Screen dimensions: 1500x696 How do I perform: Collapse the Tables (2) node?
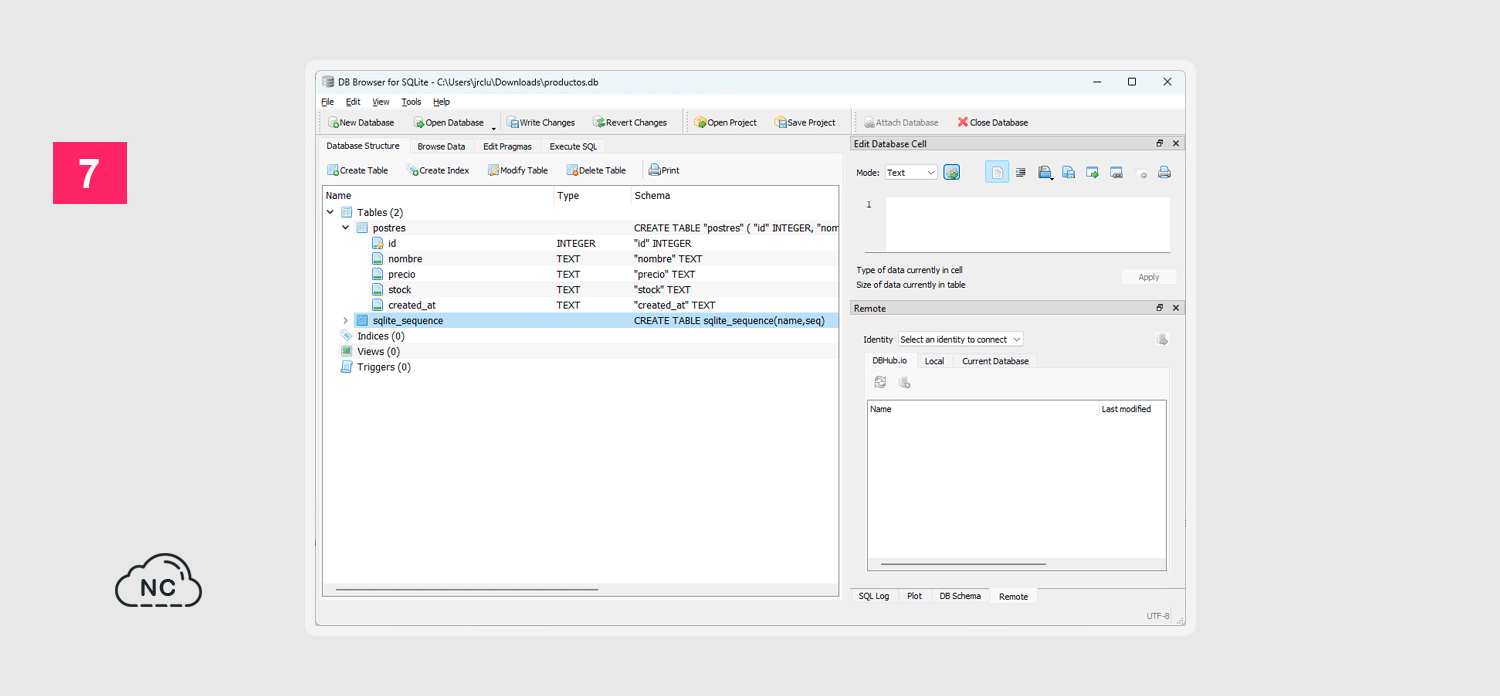tap(330, 212)
